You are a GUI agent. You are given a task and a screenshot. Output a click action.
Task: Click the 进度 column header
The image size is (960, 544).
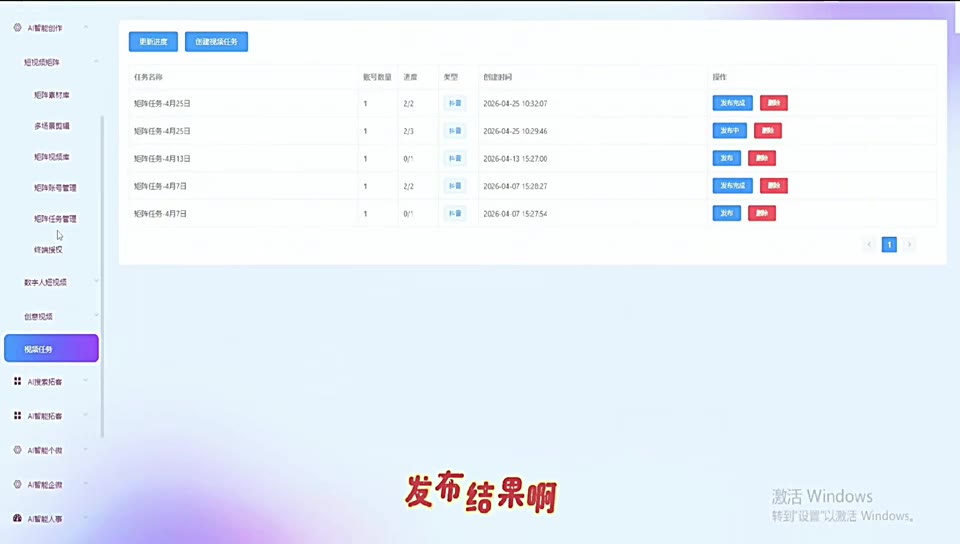410,77
